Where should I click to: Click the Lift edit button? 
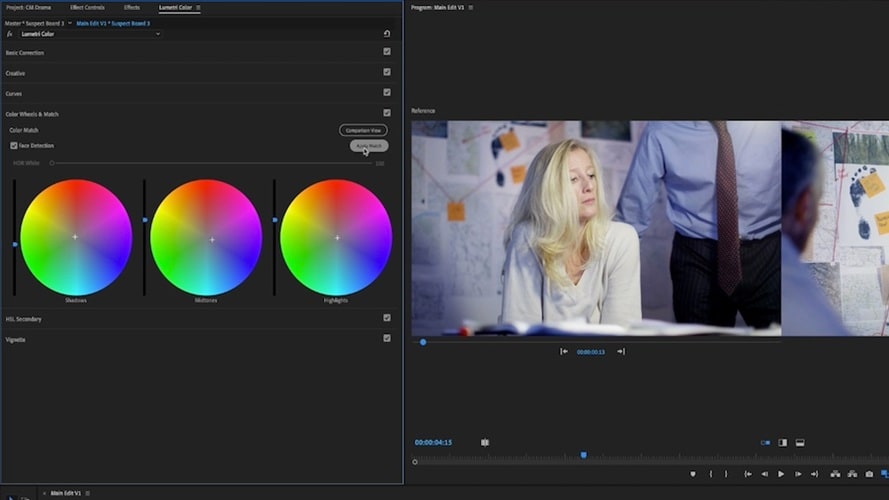(x=835, y=474)
